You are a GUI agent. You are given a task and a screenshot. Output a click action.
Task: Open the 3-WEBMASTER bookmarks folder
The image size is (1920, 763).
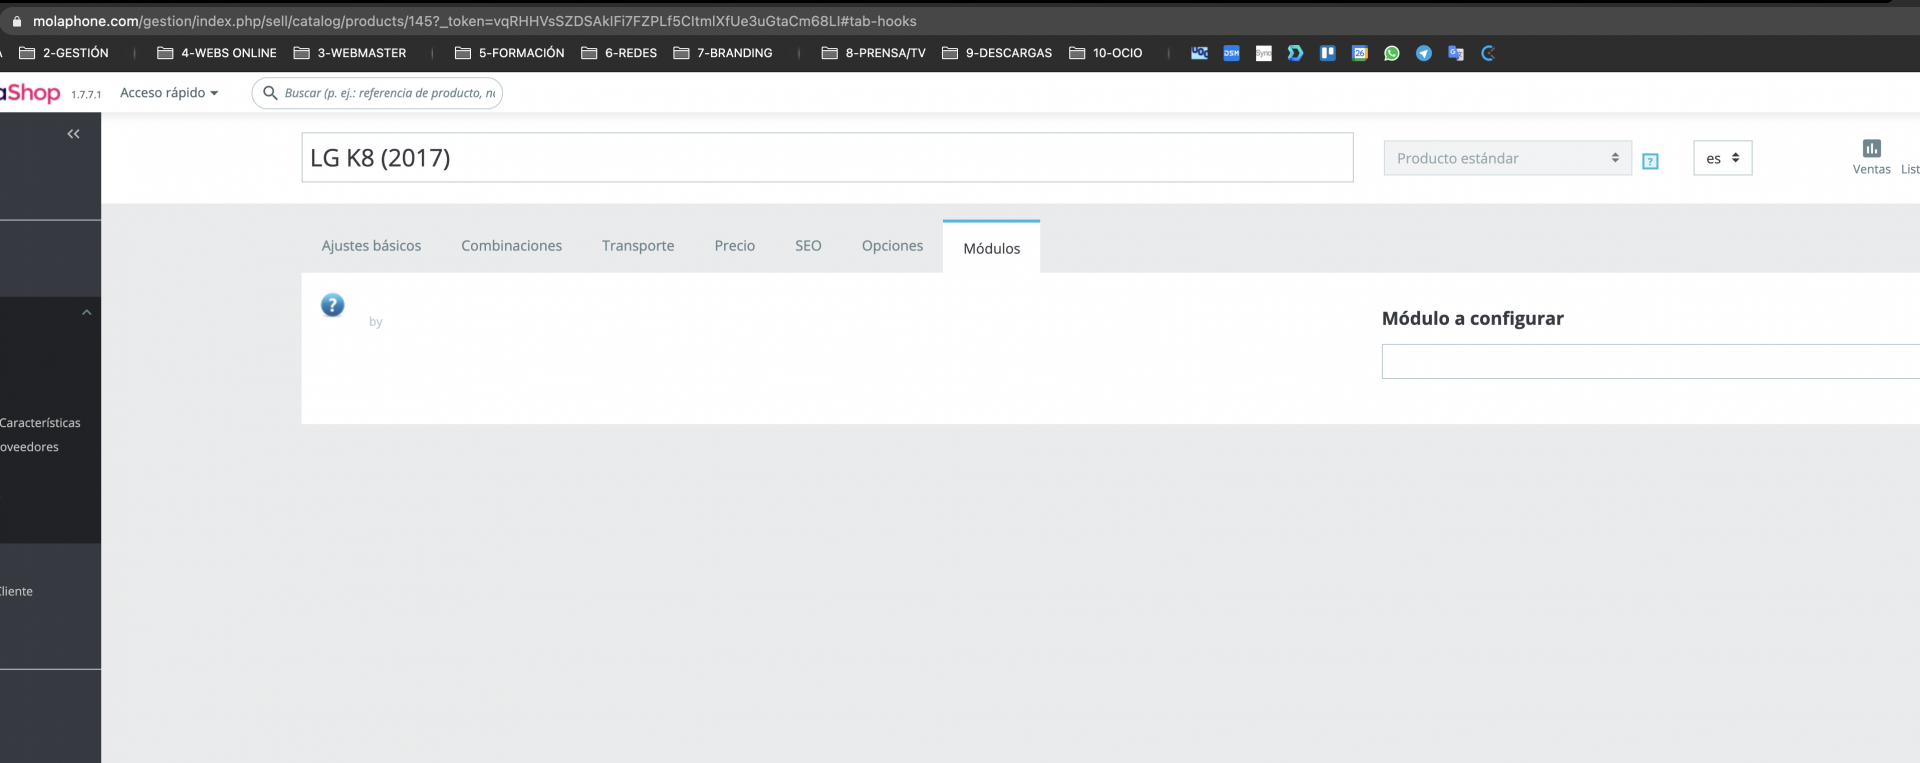350,53
